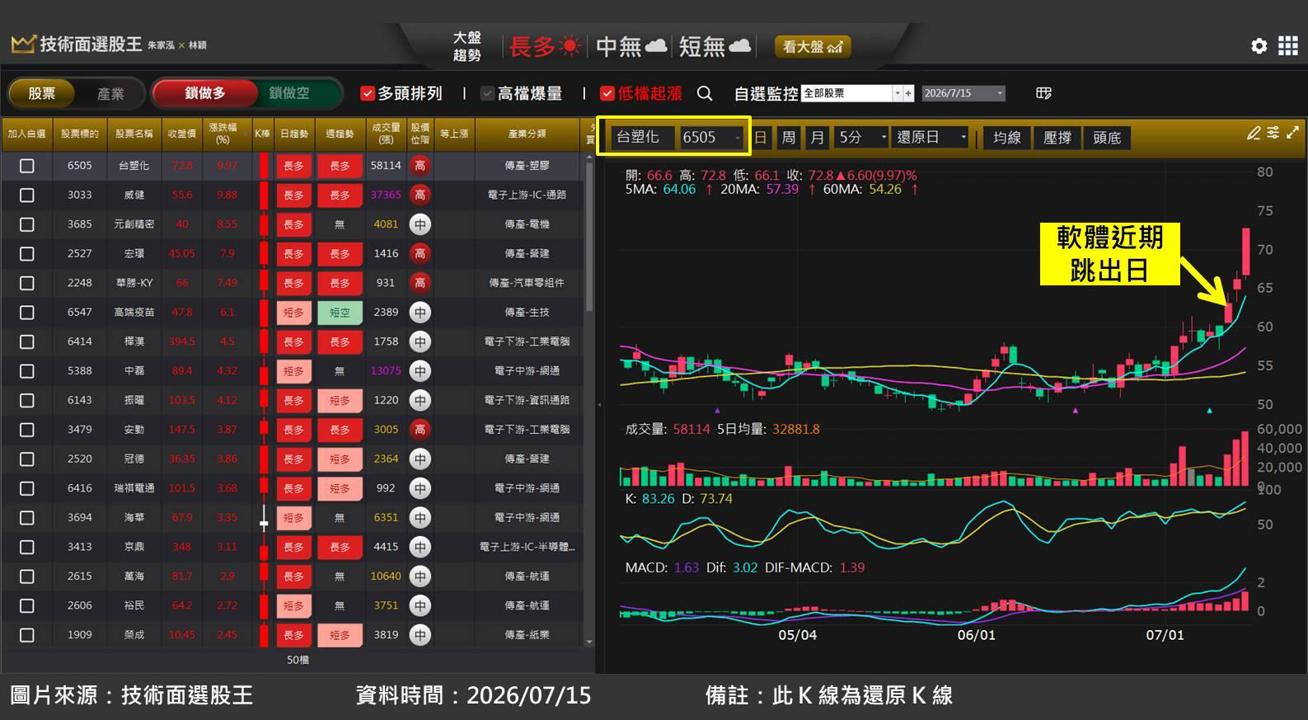Image resolution: width=1308 pixels, height=720 pixels.
Task: Switch chart to 月 monthly period
Action: (817, 137)
